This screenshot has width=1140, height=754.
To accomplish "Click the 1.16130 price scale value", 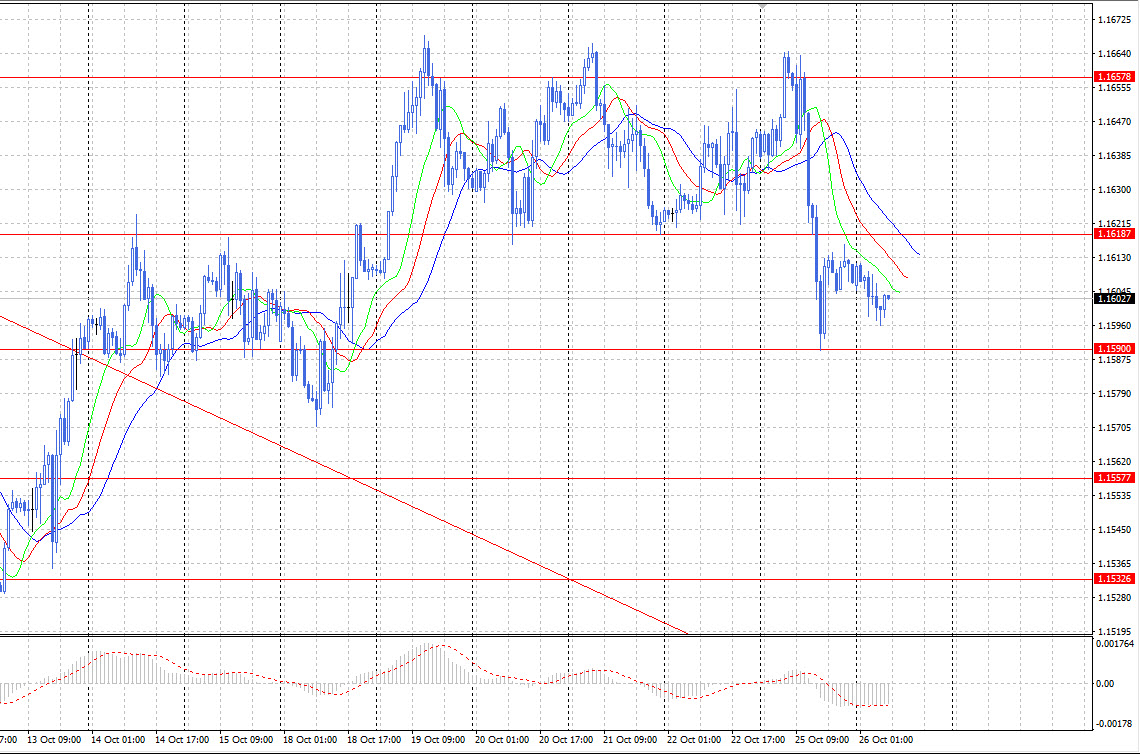I will click(1114, 257).
